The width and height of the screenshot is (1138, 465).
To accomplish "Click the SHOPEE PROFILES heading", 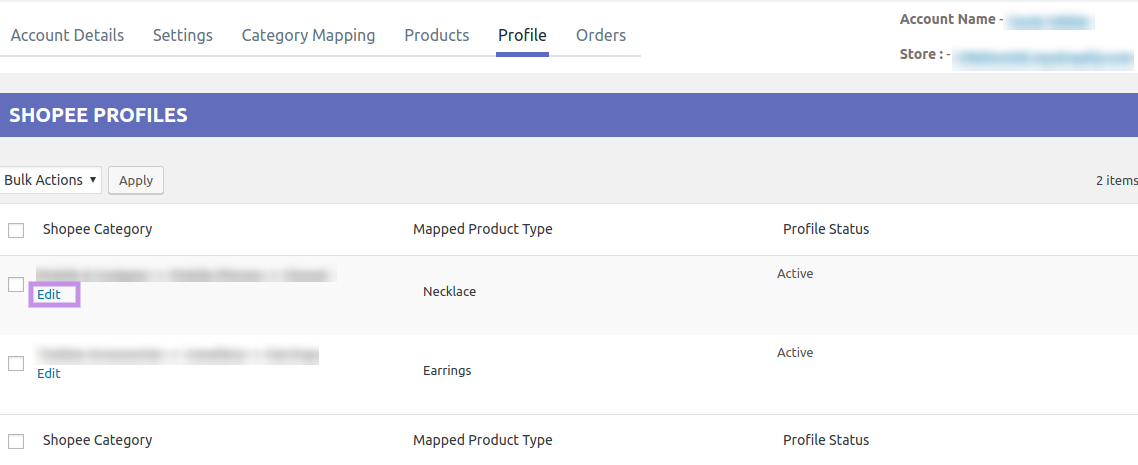I will (98, 115).
